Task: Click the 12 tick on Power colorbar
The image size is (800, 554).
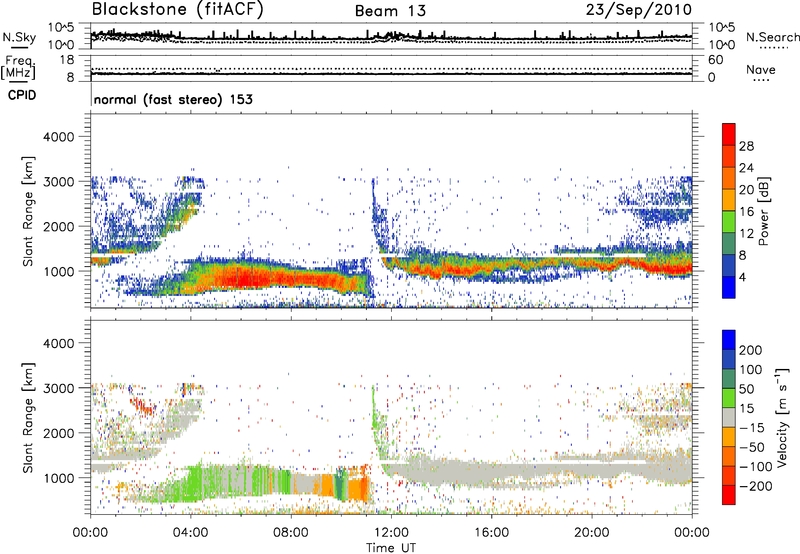Action: click(x=746, y=234)
